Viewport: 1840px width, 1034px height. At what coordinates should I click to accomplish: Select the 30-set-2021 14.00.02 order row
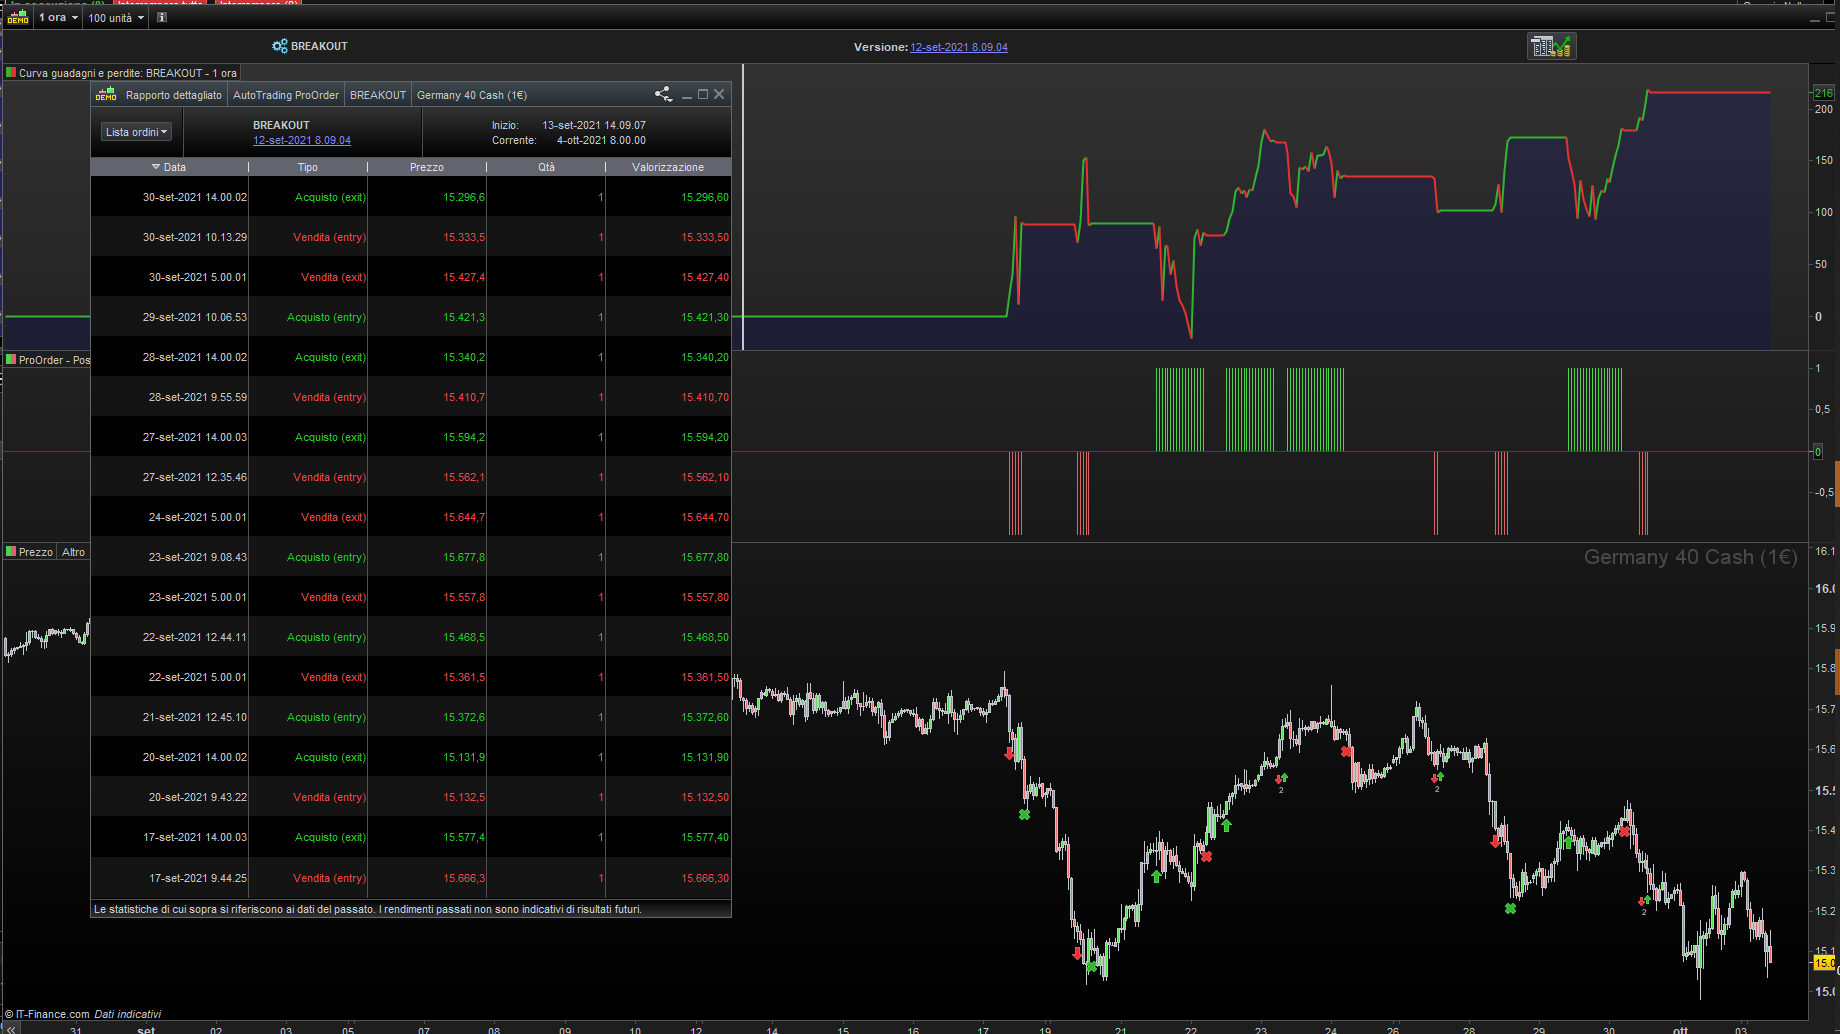click(x=411, y=197)
